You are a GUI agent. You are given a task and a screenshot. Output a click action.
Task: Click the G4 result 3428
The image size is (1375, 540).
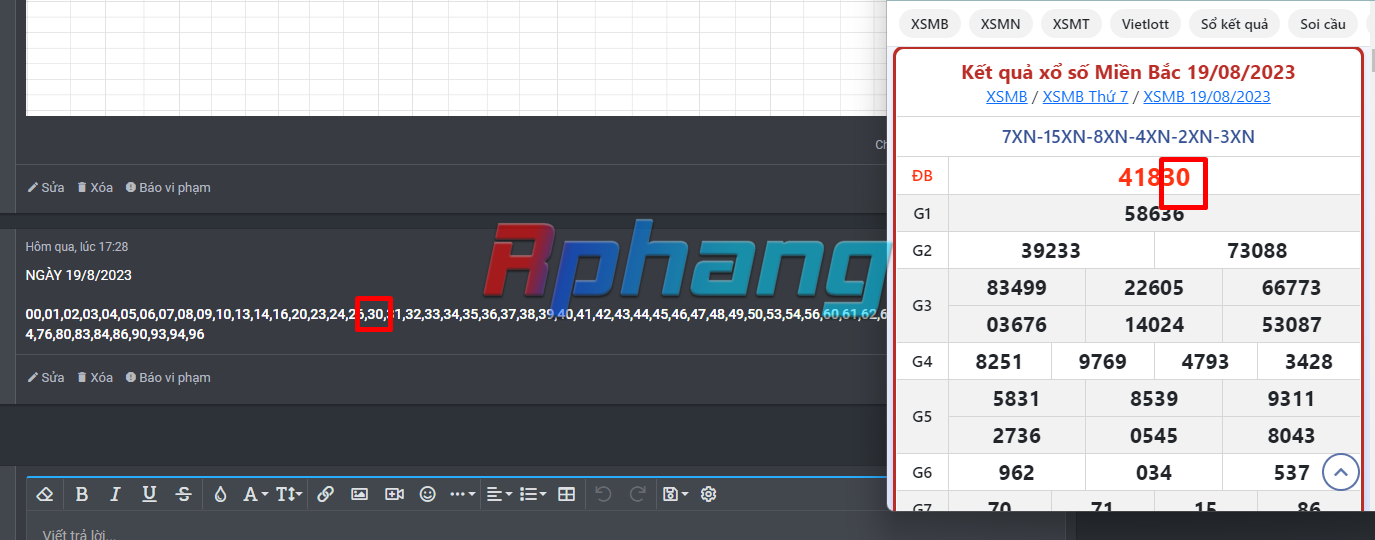(x=1309, y=362)
